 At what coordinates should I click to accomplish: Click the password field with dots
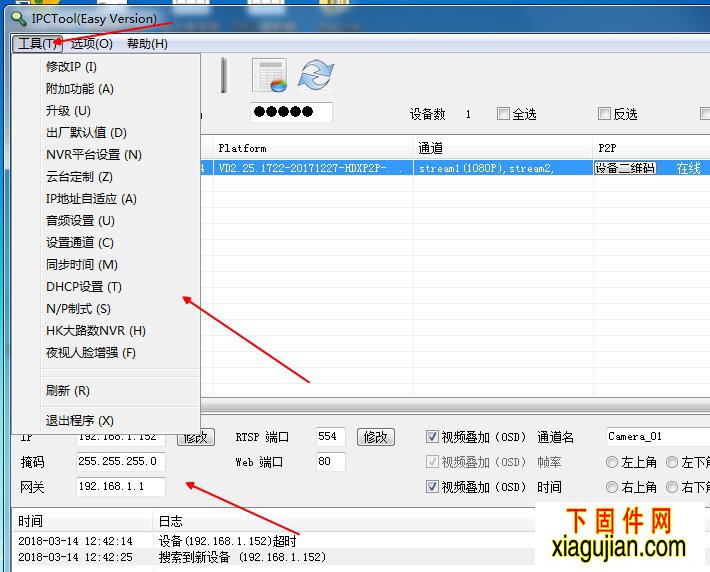(x=291, y=112)
